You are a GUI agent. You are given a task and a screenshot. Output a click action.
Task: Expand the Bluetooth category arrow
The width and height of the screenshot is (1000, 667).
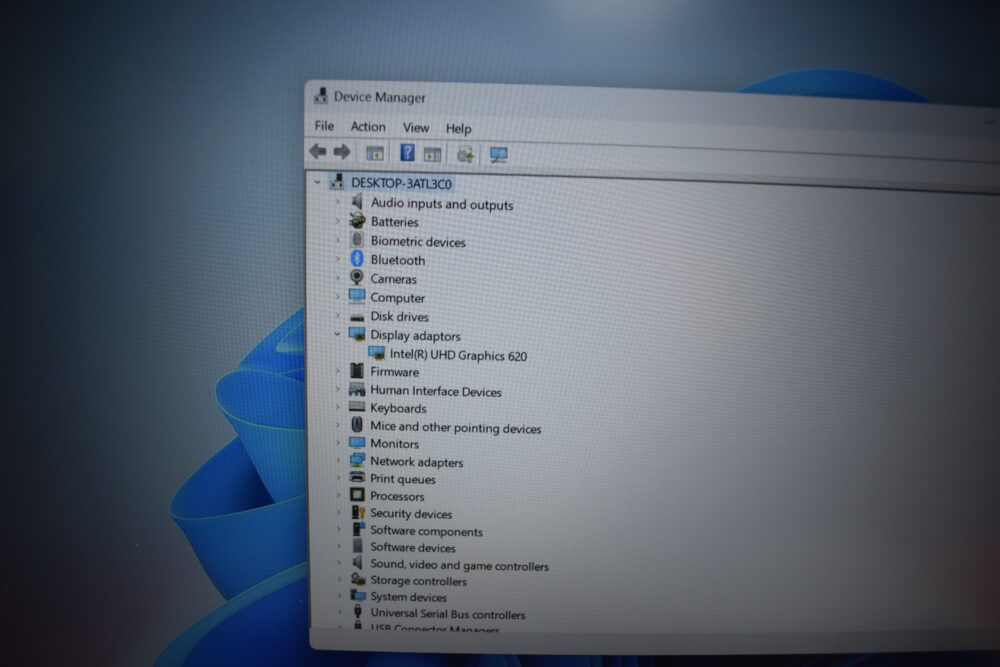[x=337, y=259]
